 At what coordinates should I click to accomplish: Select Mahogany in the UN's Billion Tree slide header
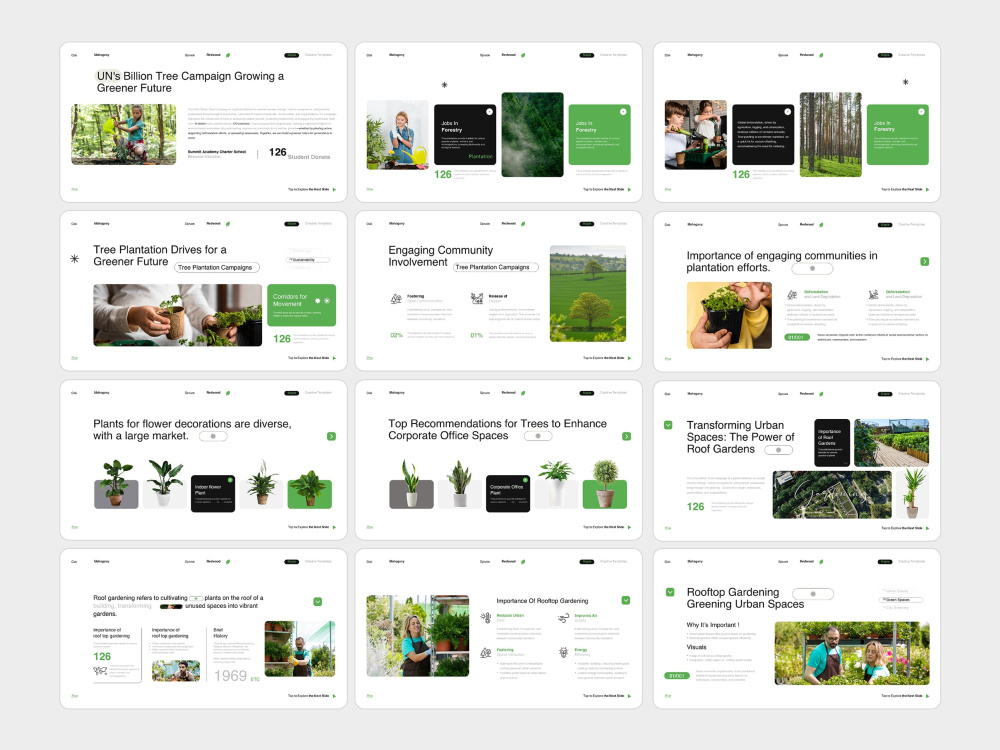[x=101, y=55]
